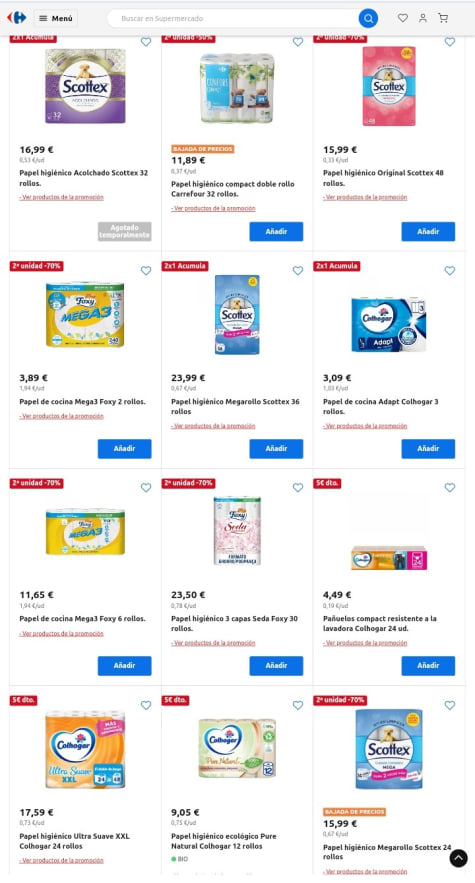
Task: Click the Carrefour logo icon
Action: click(17, 18)
